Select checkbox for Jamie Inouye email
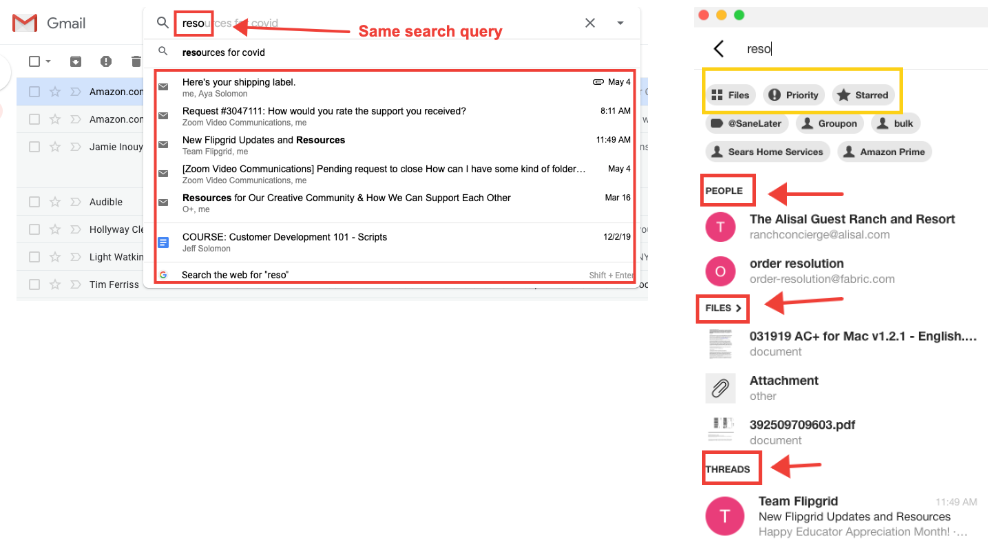This screenshot has height=558, width=1007. (35, 147)
